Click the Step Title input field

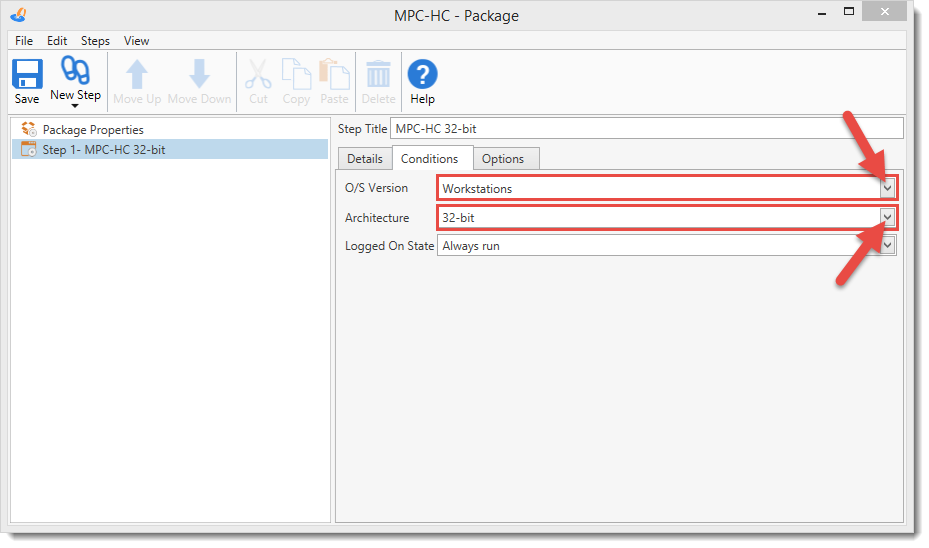tap(647, 129)
